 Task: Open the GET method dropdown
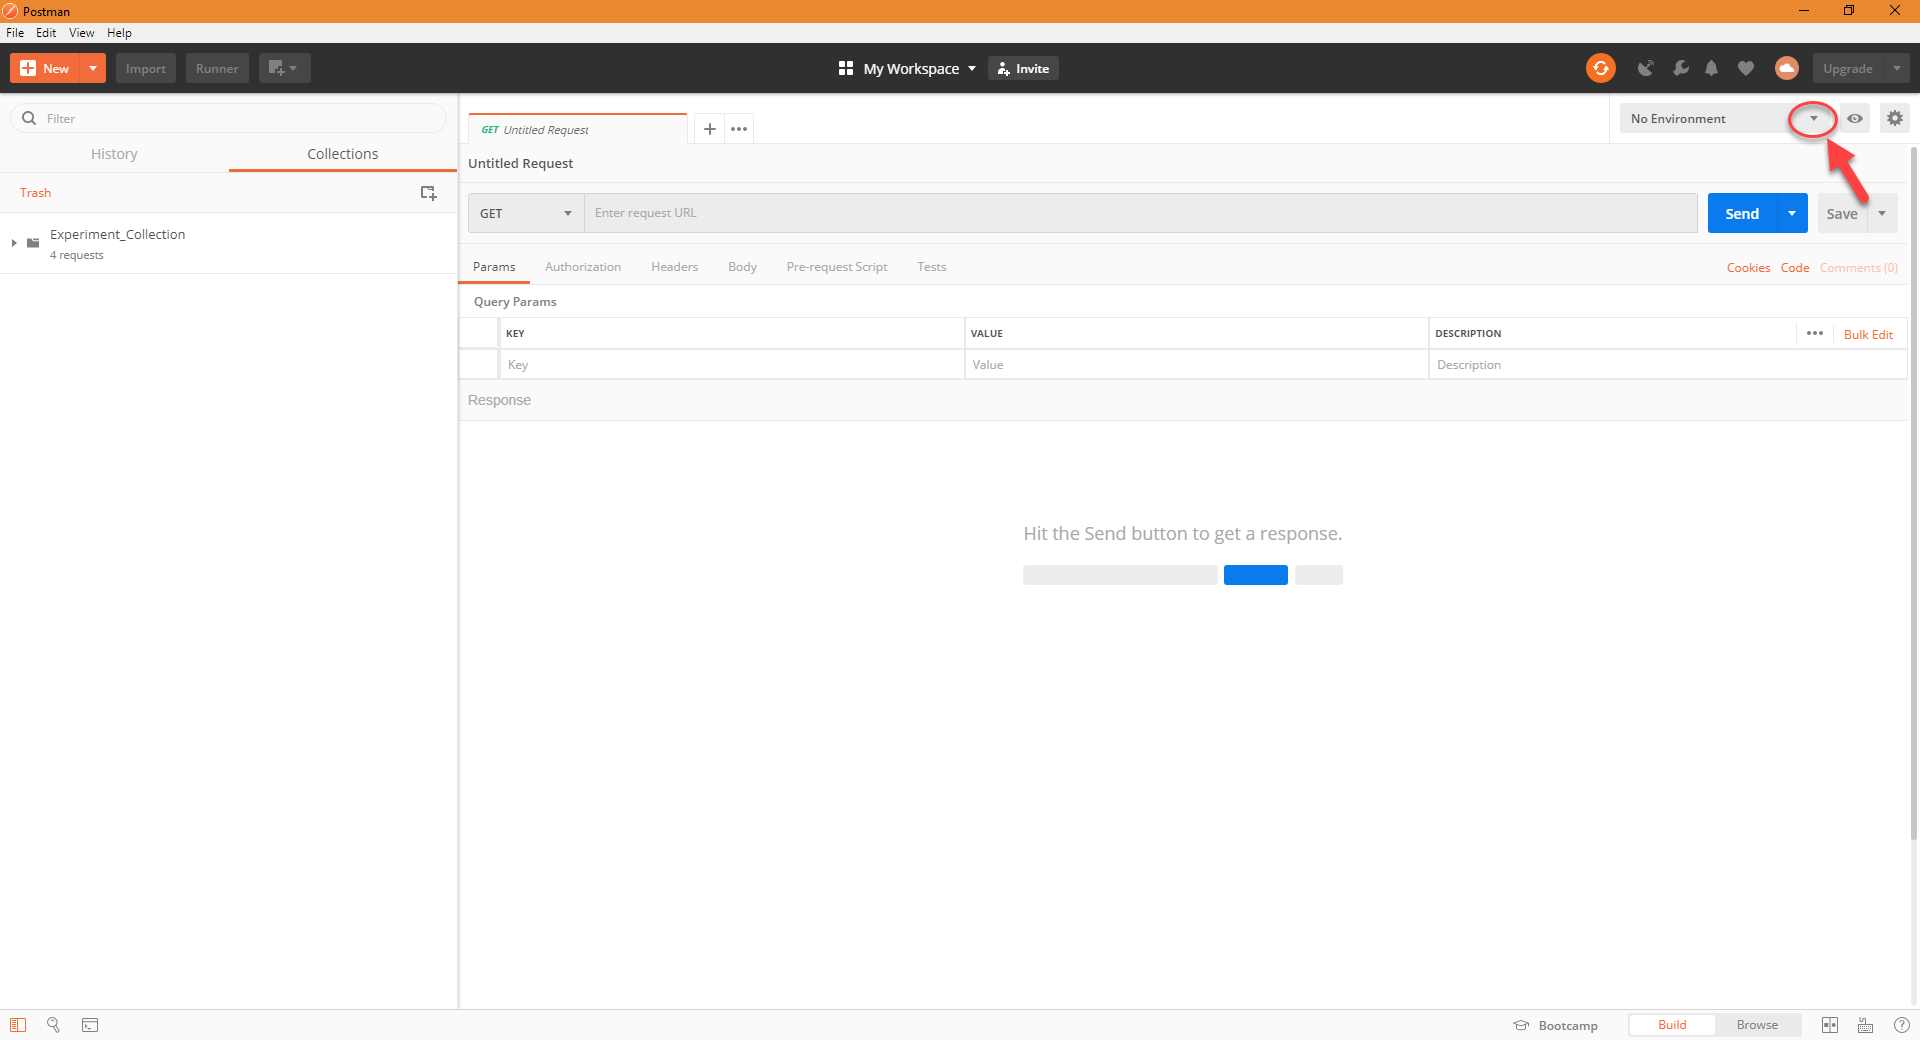526,213
